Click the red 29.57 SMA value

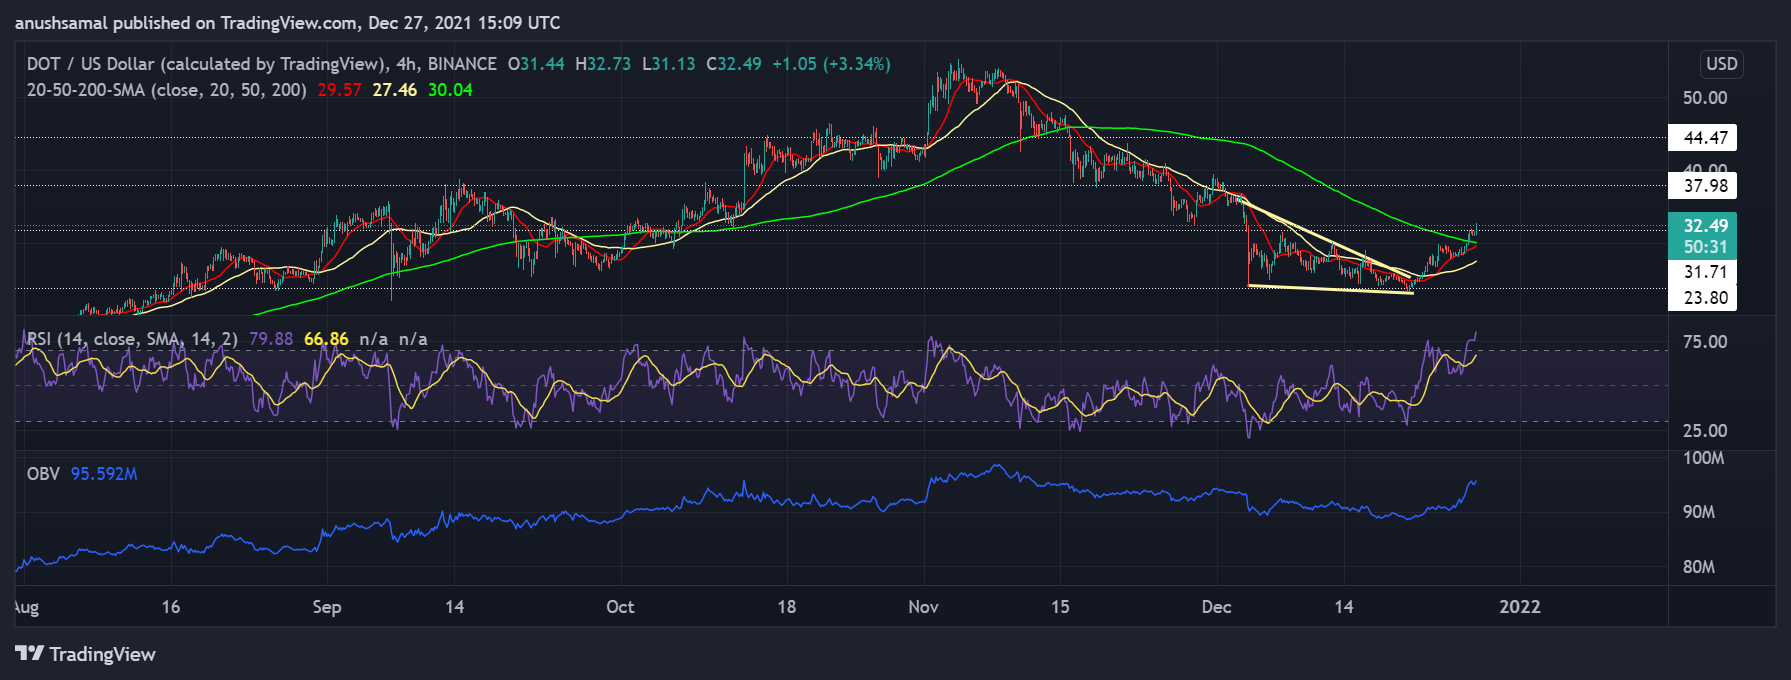[339, 90]
